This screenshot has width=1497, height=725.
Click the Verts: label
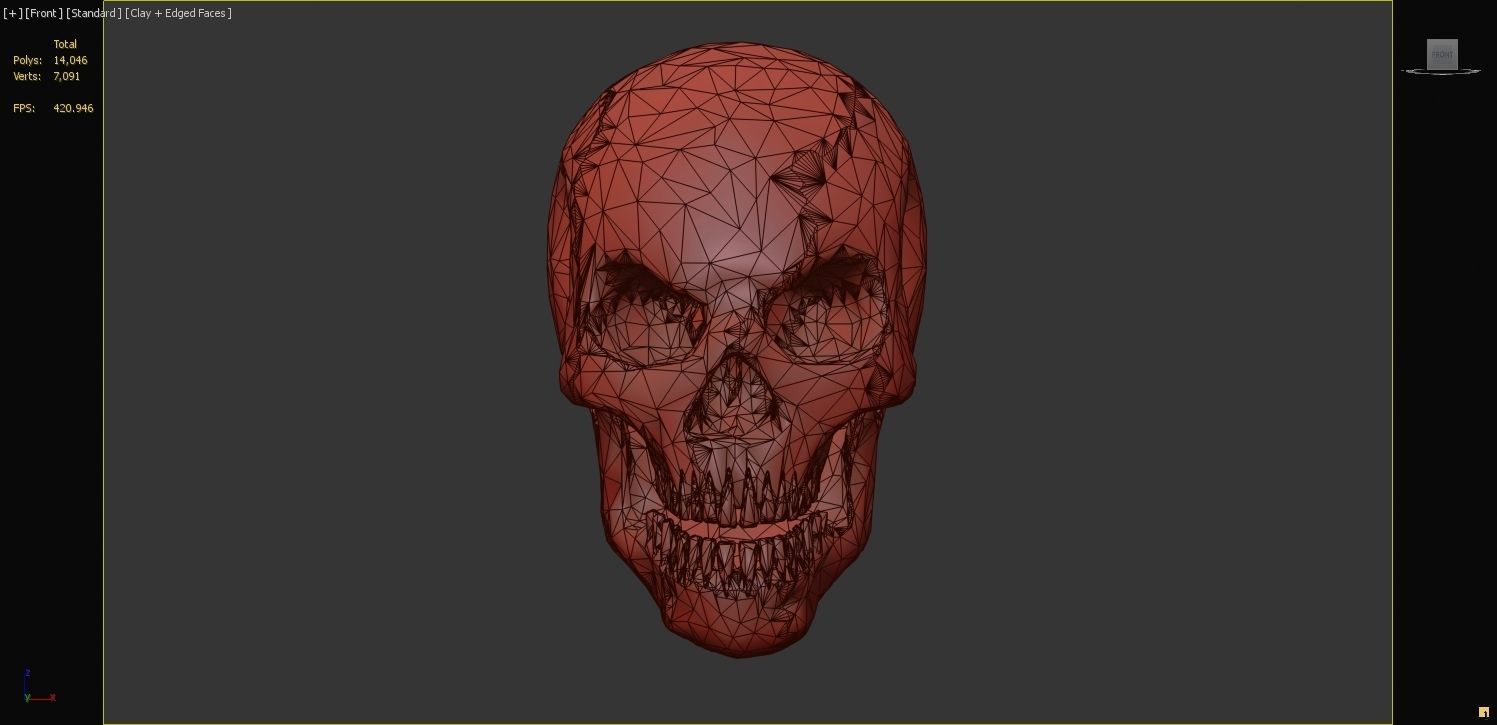click(x=27, y=76)
